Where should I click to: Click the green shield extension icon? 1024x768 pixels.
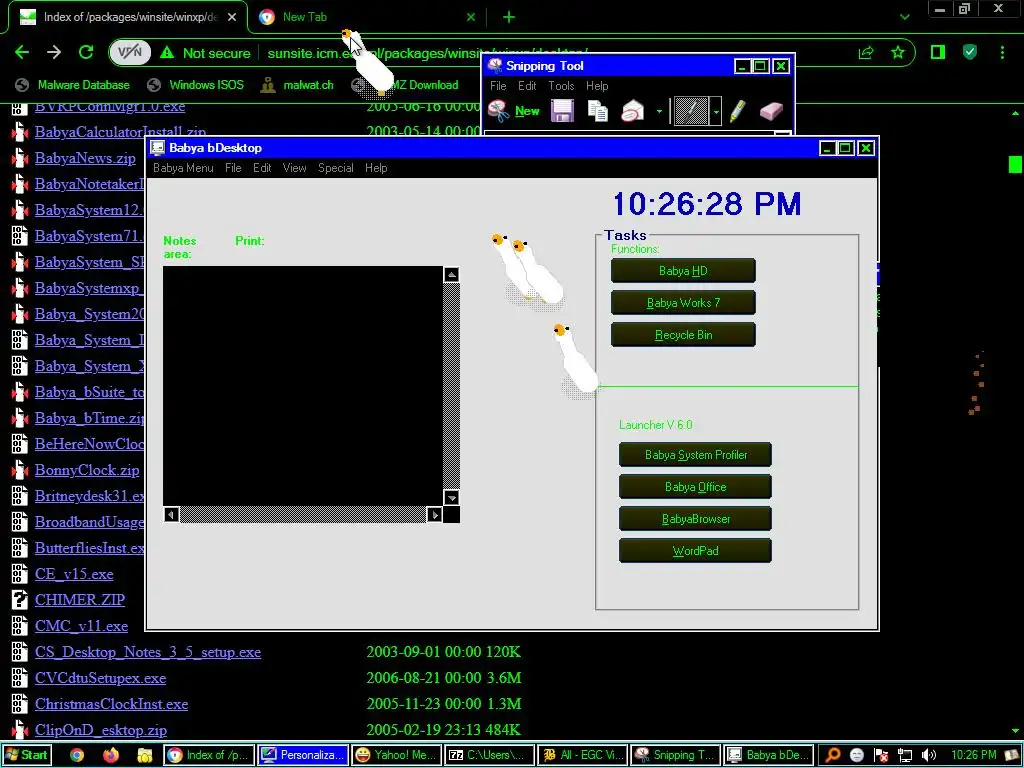(x=970, y=52)
